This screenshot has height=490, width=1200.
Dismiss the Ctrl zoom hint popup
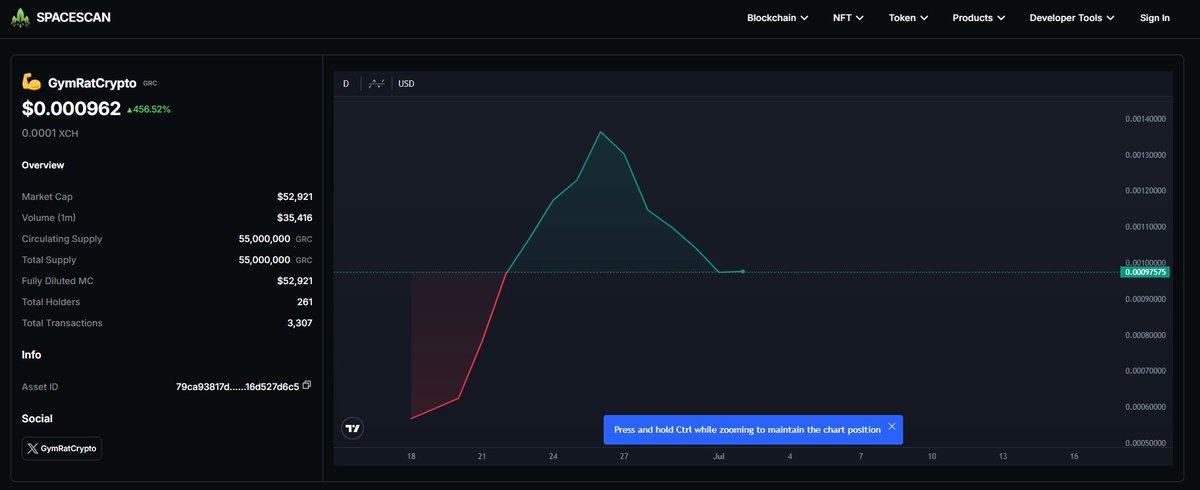click(x=892, y=426)
